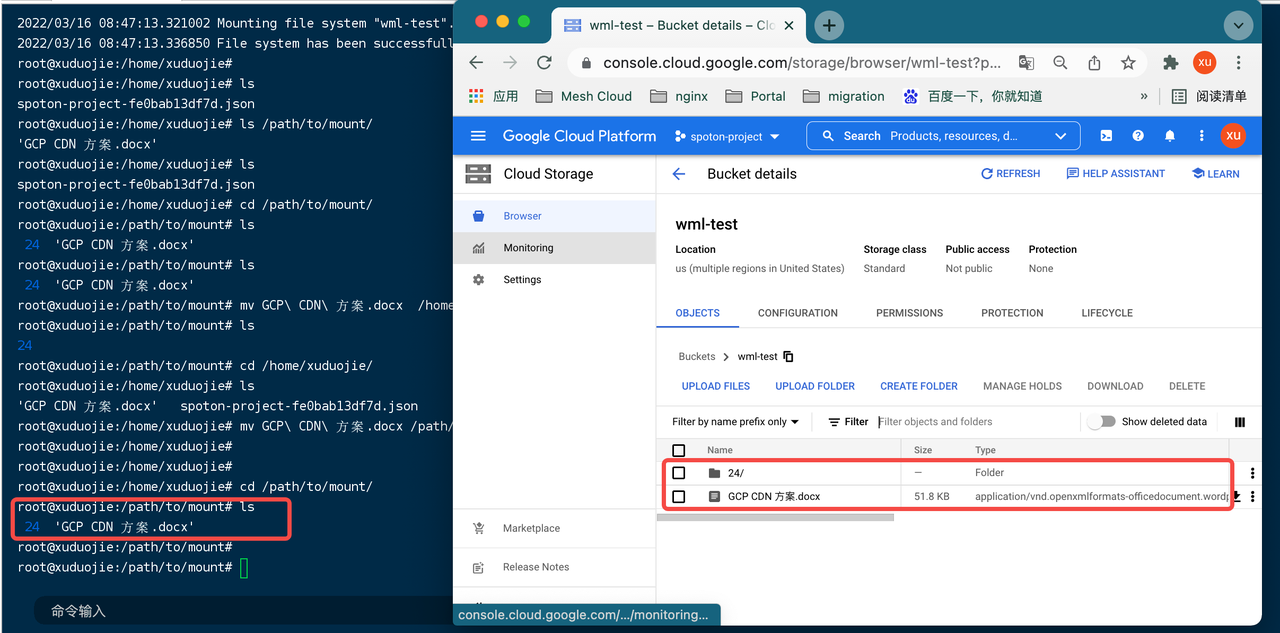Image resolution: width=1280 pixels, height=633 pixels.
Task: Click Chrome address bar URL
Action: click(x=802, y=62)
